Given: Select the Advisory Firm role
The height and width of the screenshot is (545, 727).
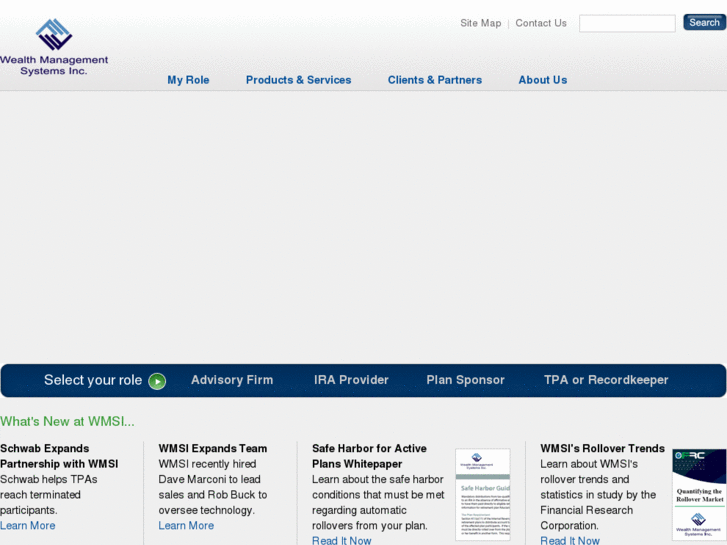Looking at the screenshot, I should coord(232,380).
